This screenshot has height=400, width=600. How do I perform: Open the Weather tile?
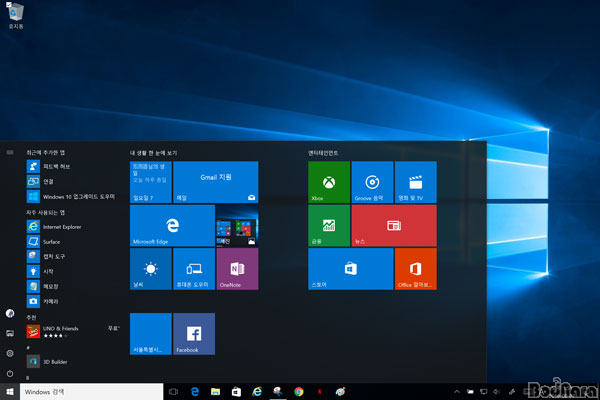tap(150, 269)
